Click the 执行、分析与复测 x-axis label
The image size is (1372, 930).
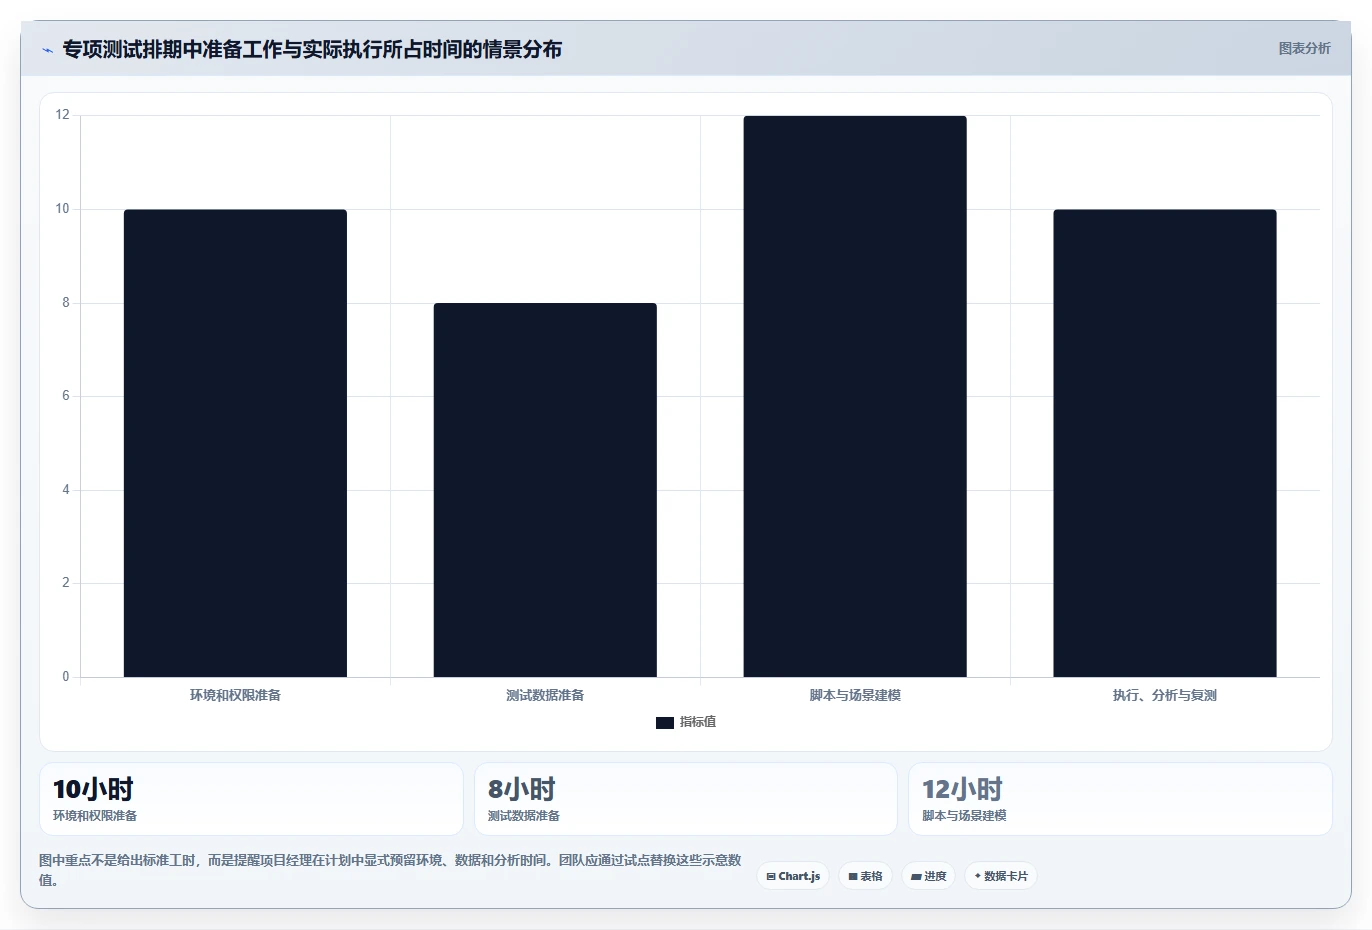1165,695
